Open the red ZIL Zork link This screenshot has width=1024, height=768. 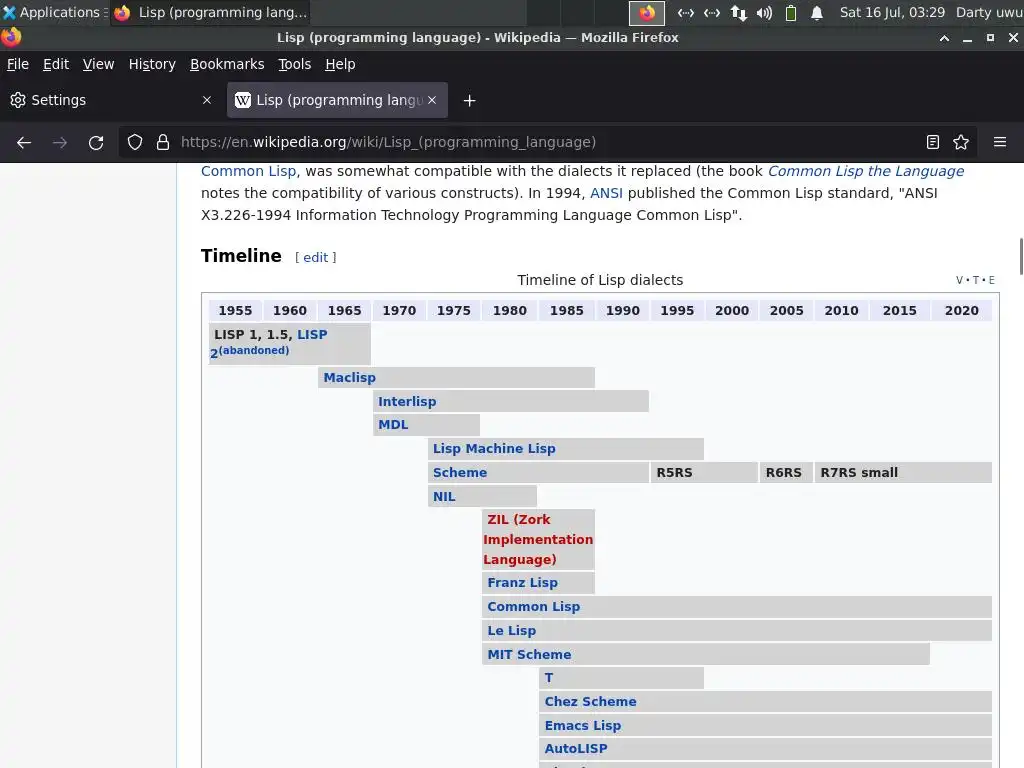click(538, 539)
